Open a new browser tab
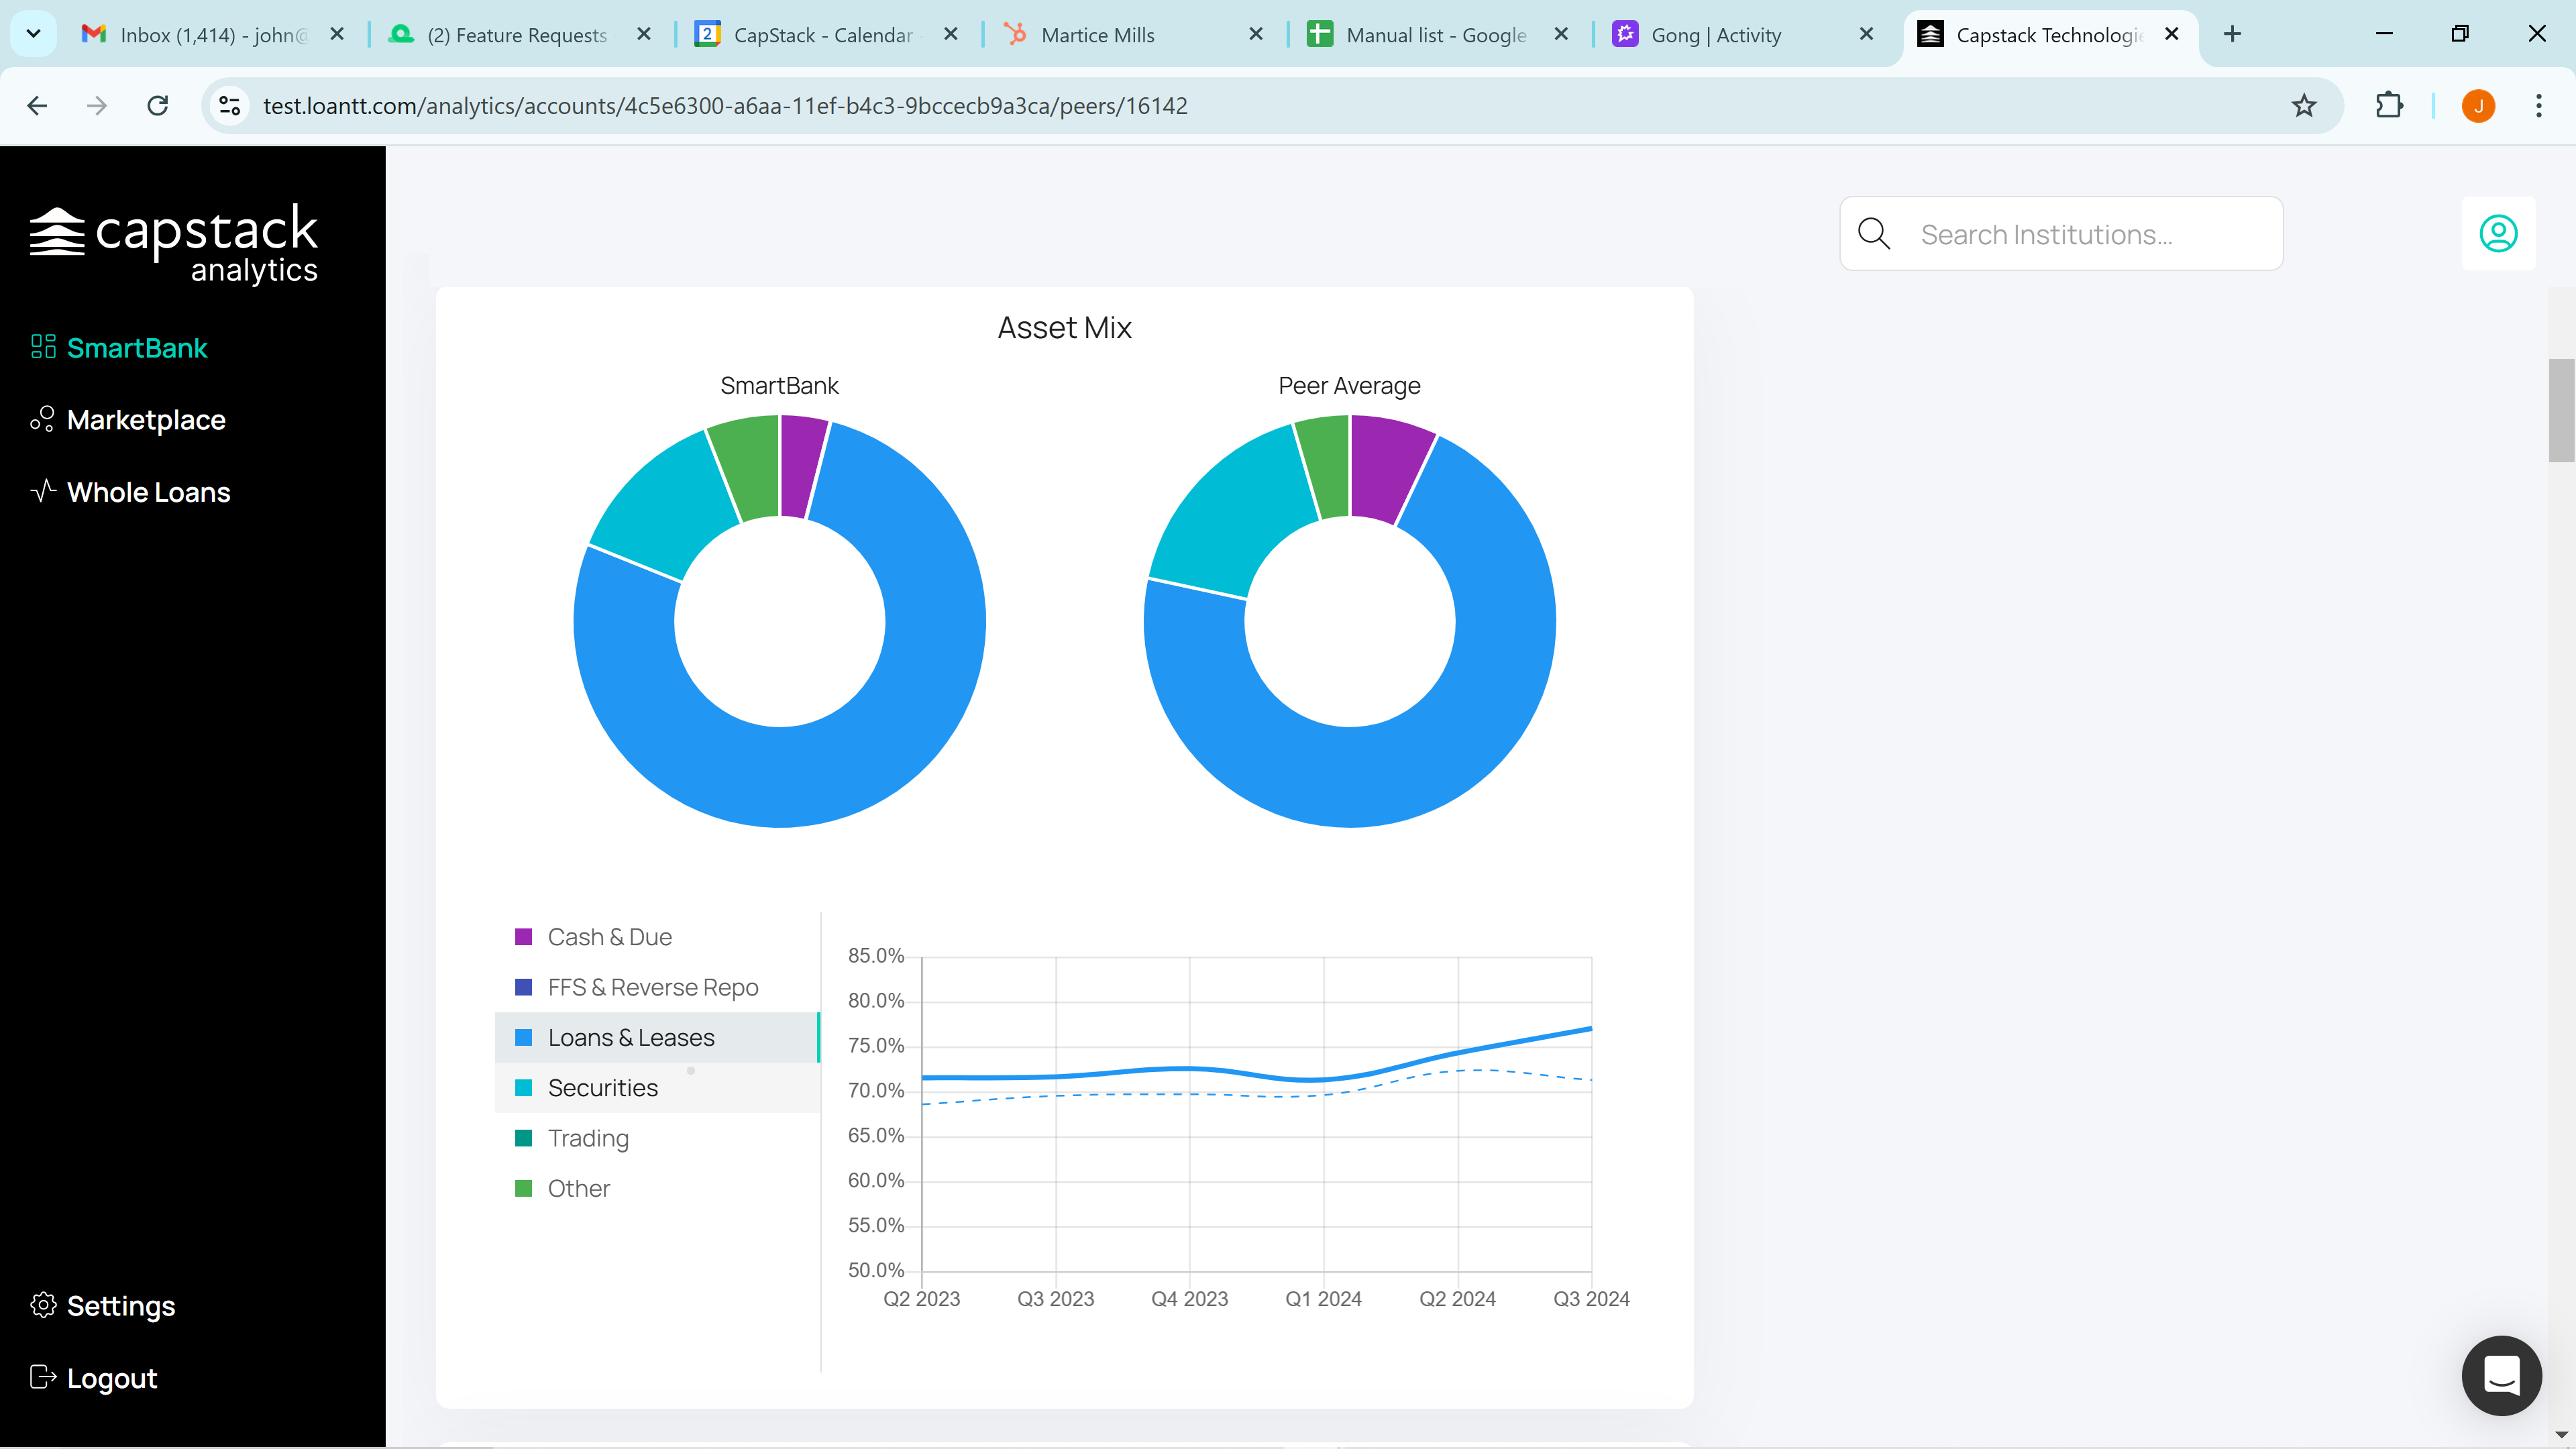2576x1449 pixels. 2232,35
